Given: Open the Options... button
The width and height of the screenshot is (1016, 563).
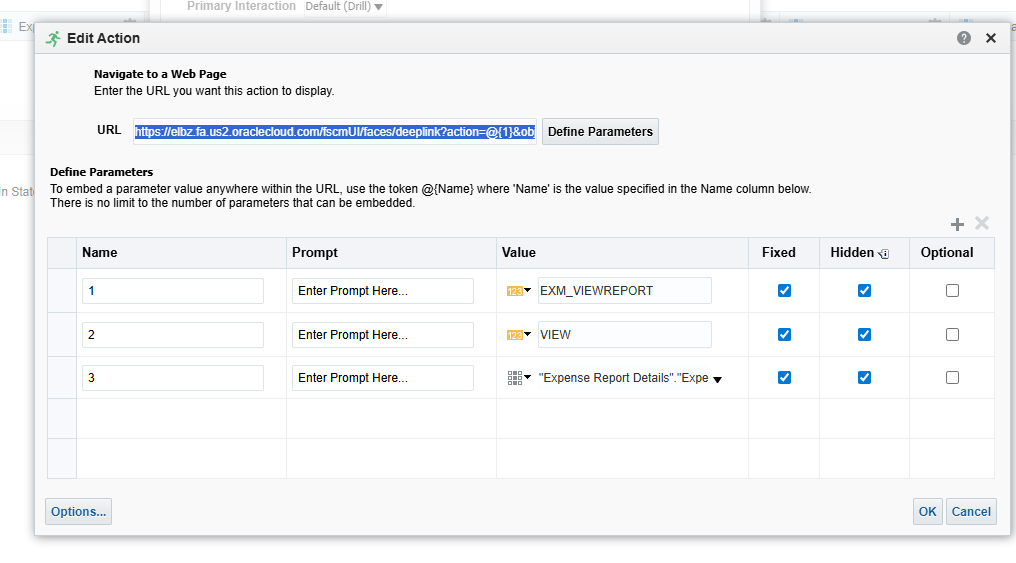Looking at the screenshot, I should pos(78,512).
